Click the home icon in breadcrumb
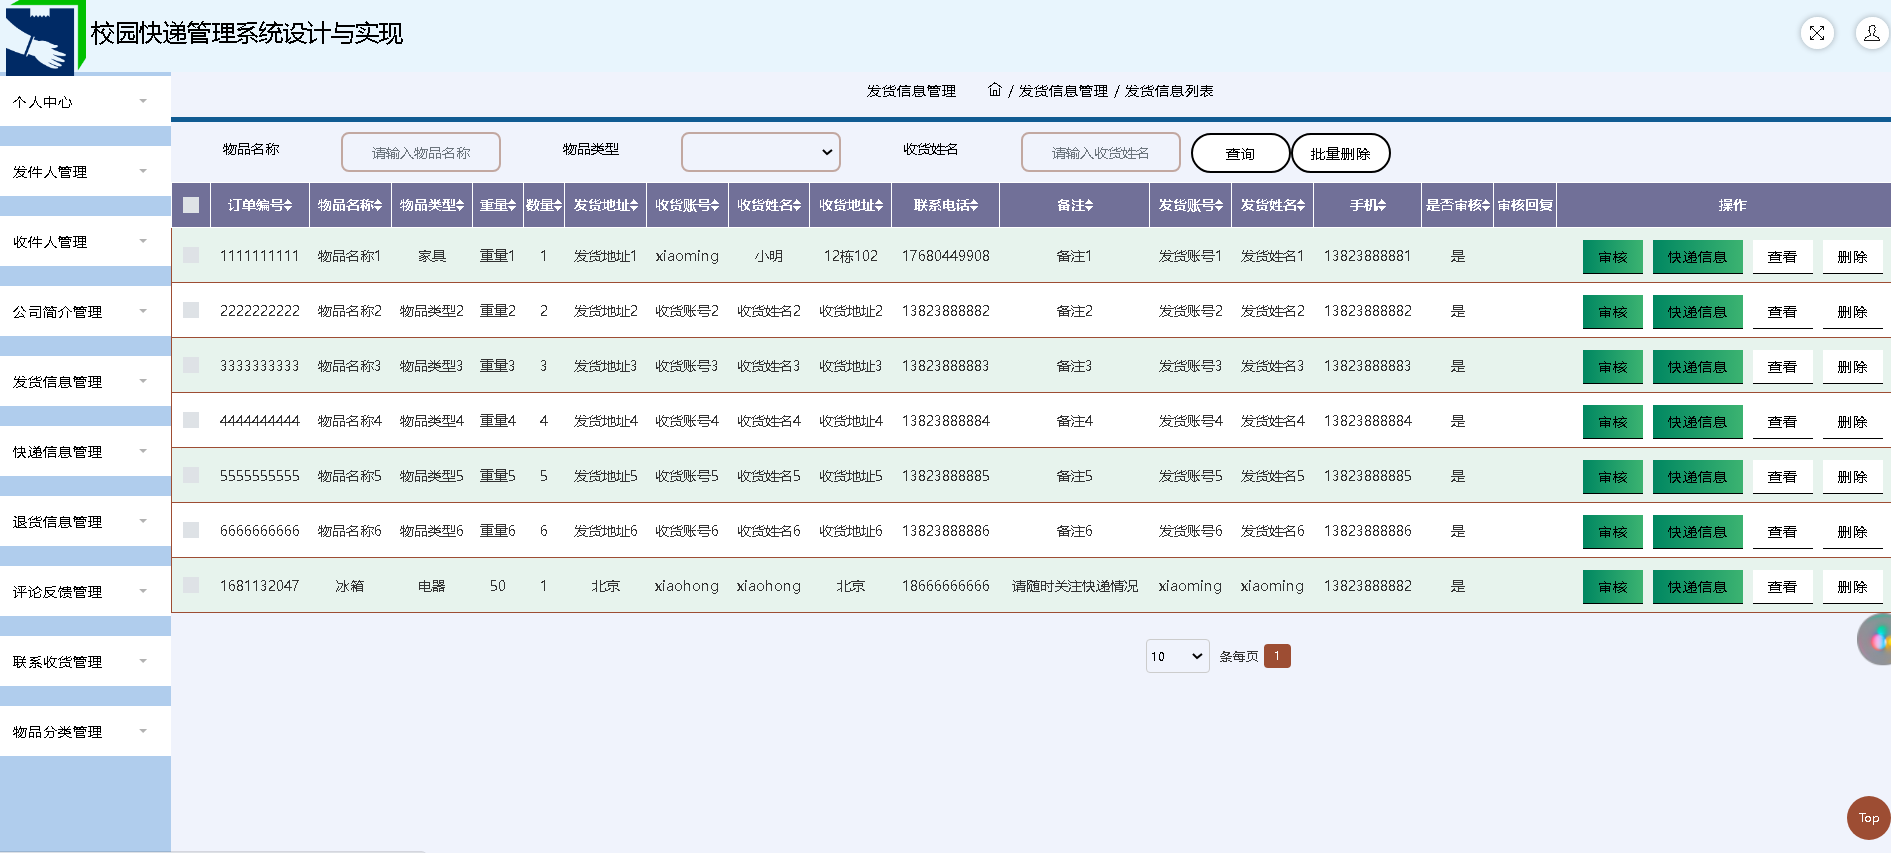1891x853 pixels. (995, 90)
